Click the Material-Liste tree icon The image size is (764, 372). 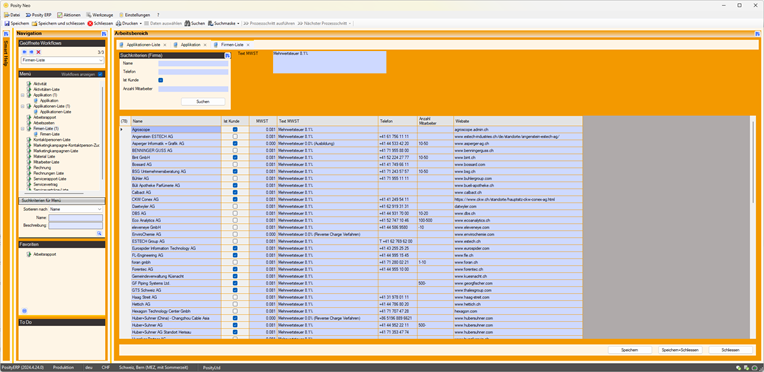[29, 156]
